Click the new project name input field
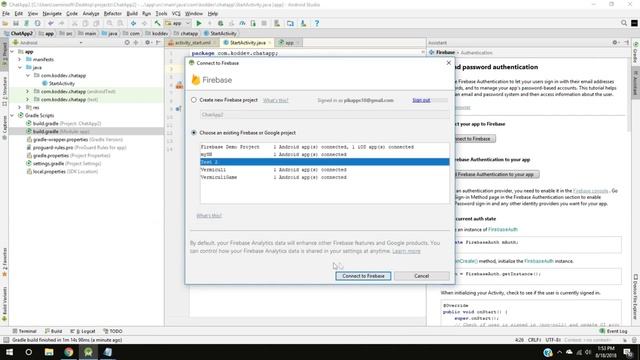Viewport: 640px width, 360px height. tap(324, 115)
